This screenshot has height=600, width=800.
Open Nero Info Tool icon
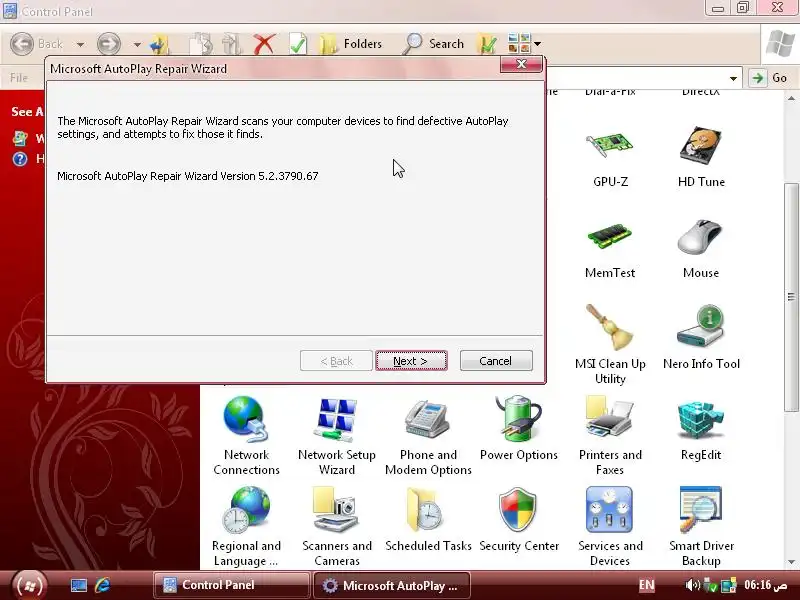701,338
